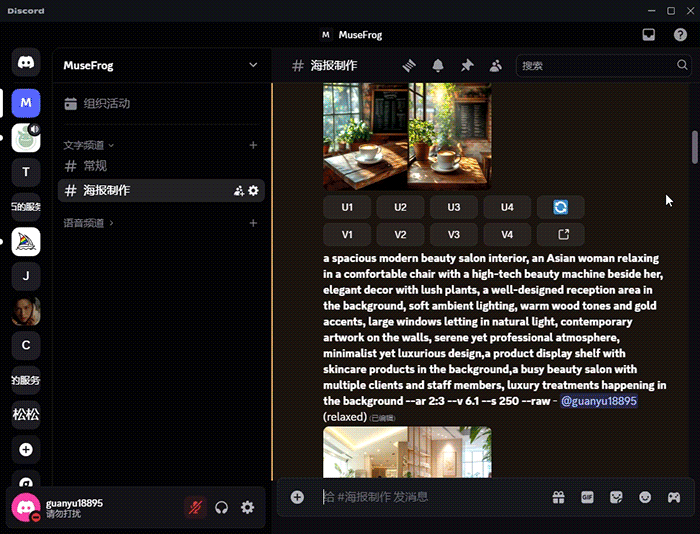Expand the 语音频道 category
This screenshot has height=534, width=700.
88,223
